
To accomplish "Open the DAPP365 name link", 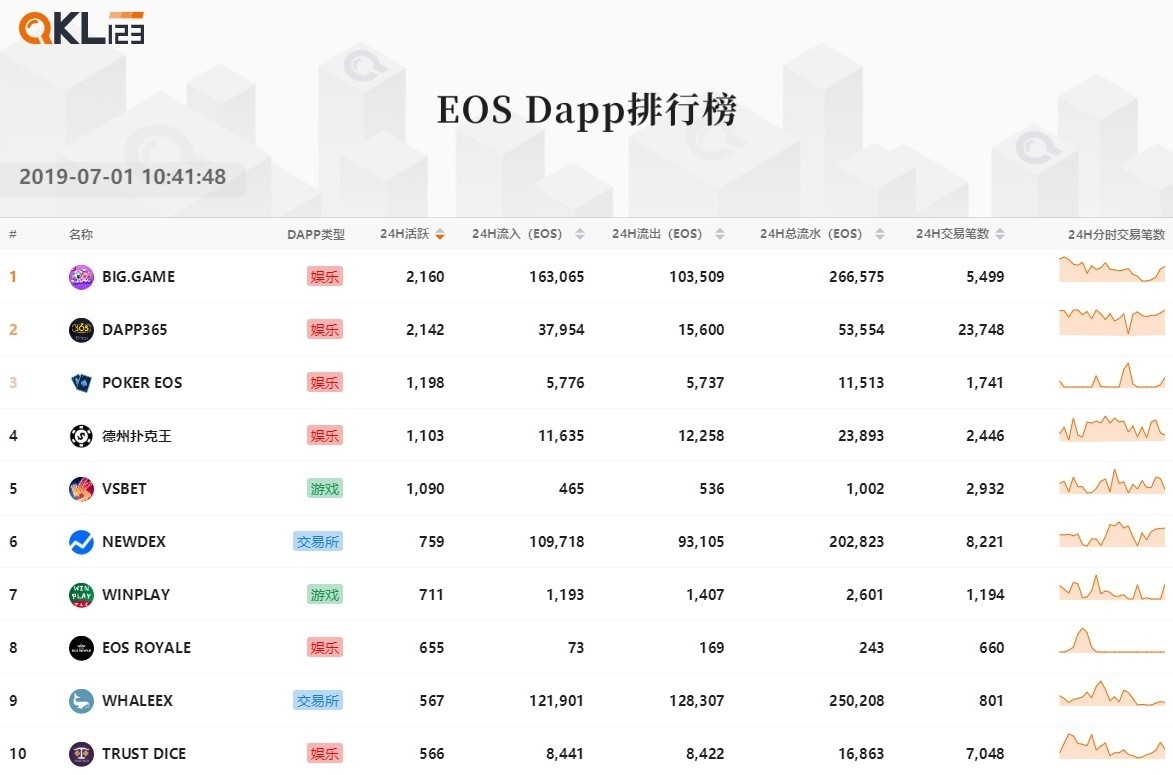I will pyautogui.click(x=135, y=330).
